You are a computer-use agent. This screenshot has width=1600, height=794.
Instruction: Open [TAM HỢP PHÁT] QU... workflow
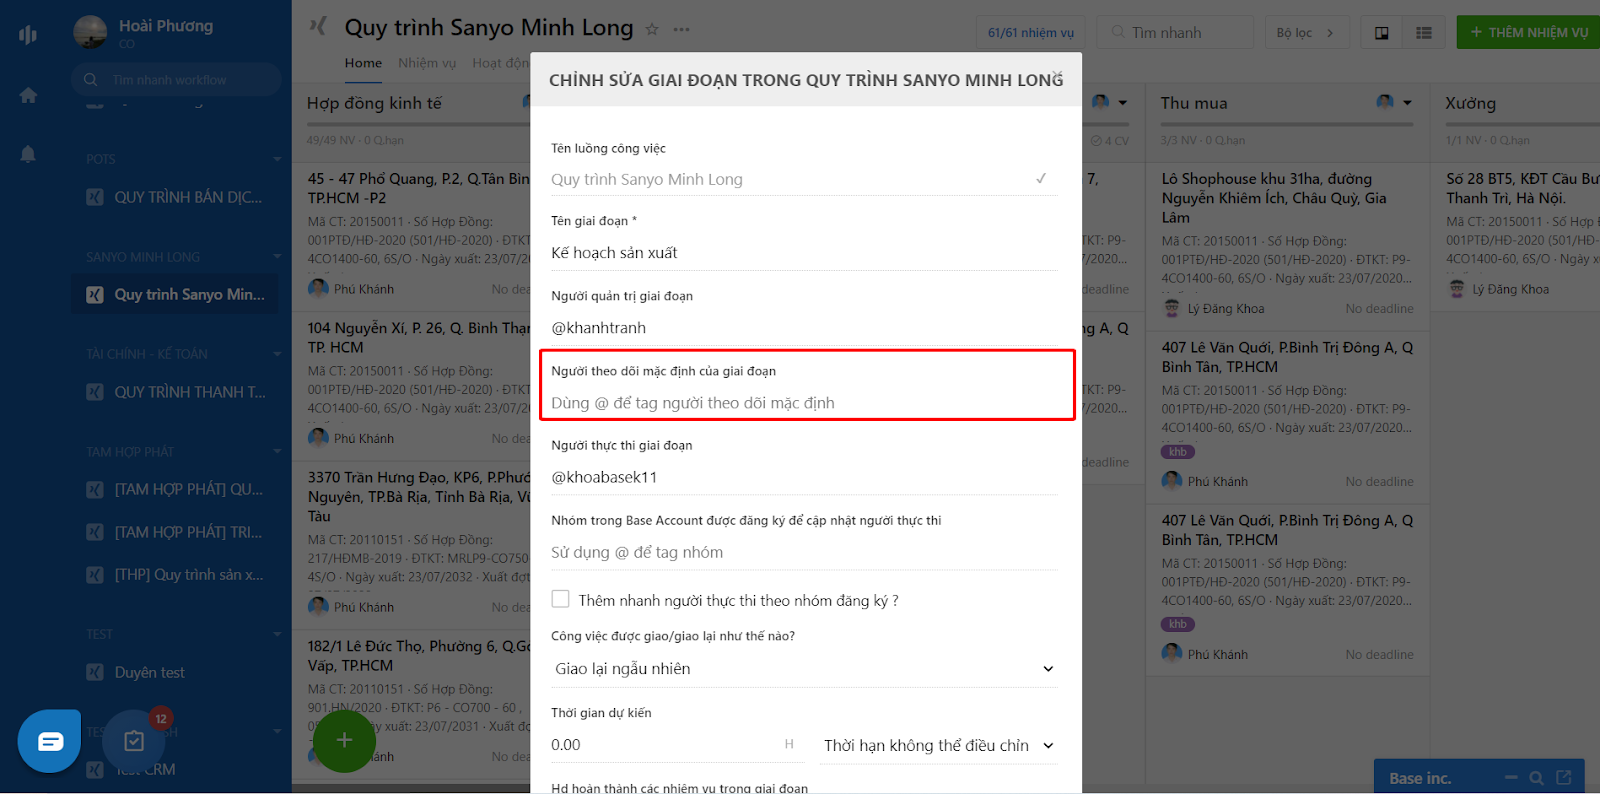(x=175, y=489)
